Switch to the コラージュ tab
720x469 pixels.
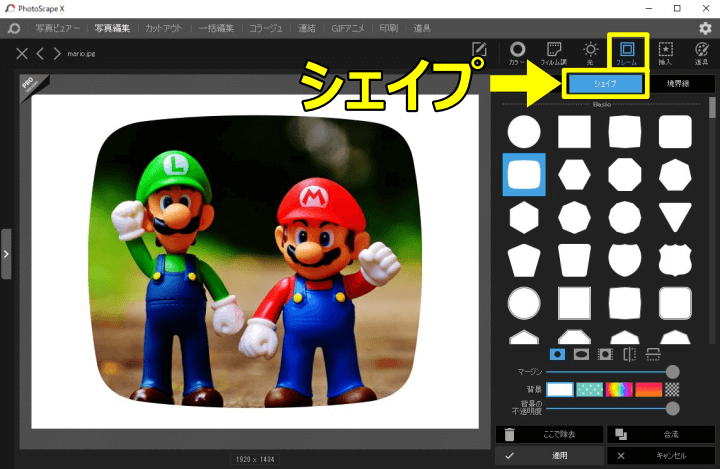click(x=266, y=28)
